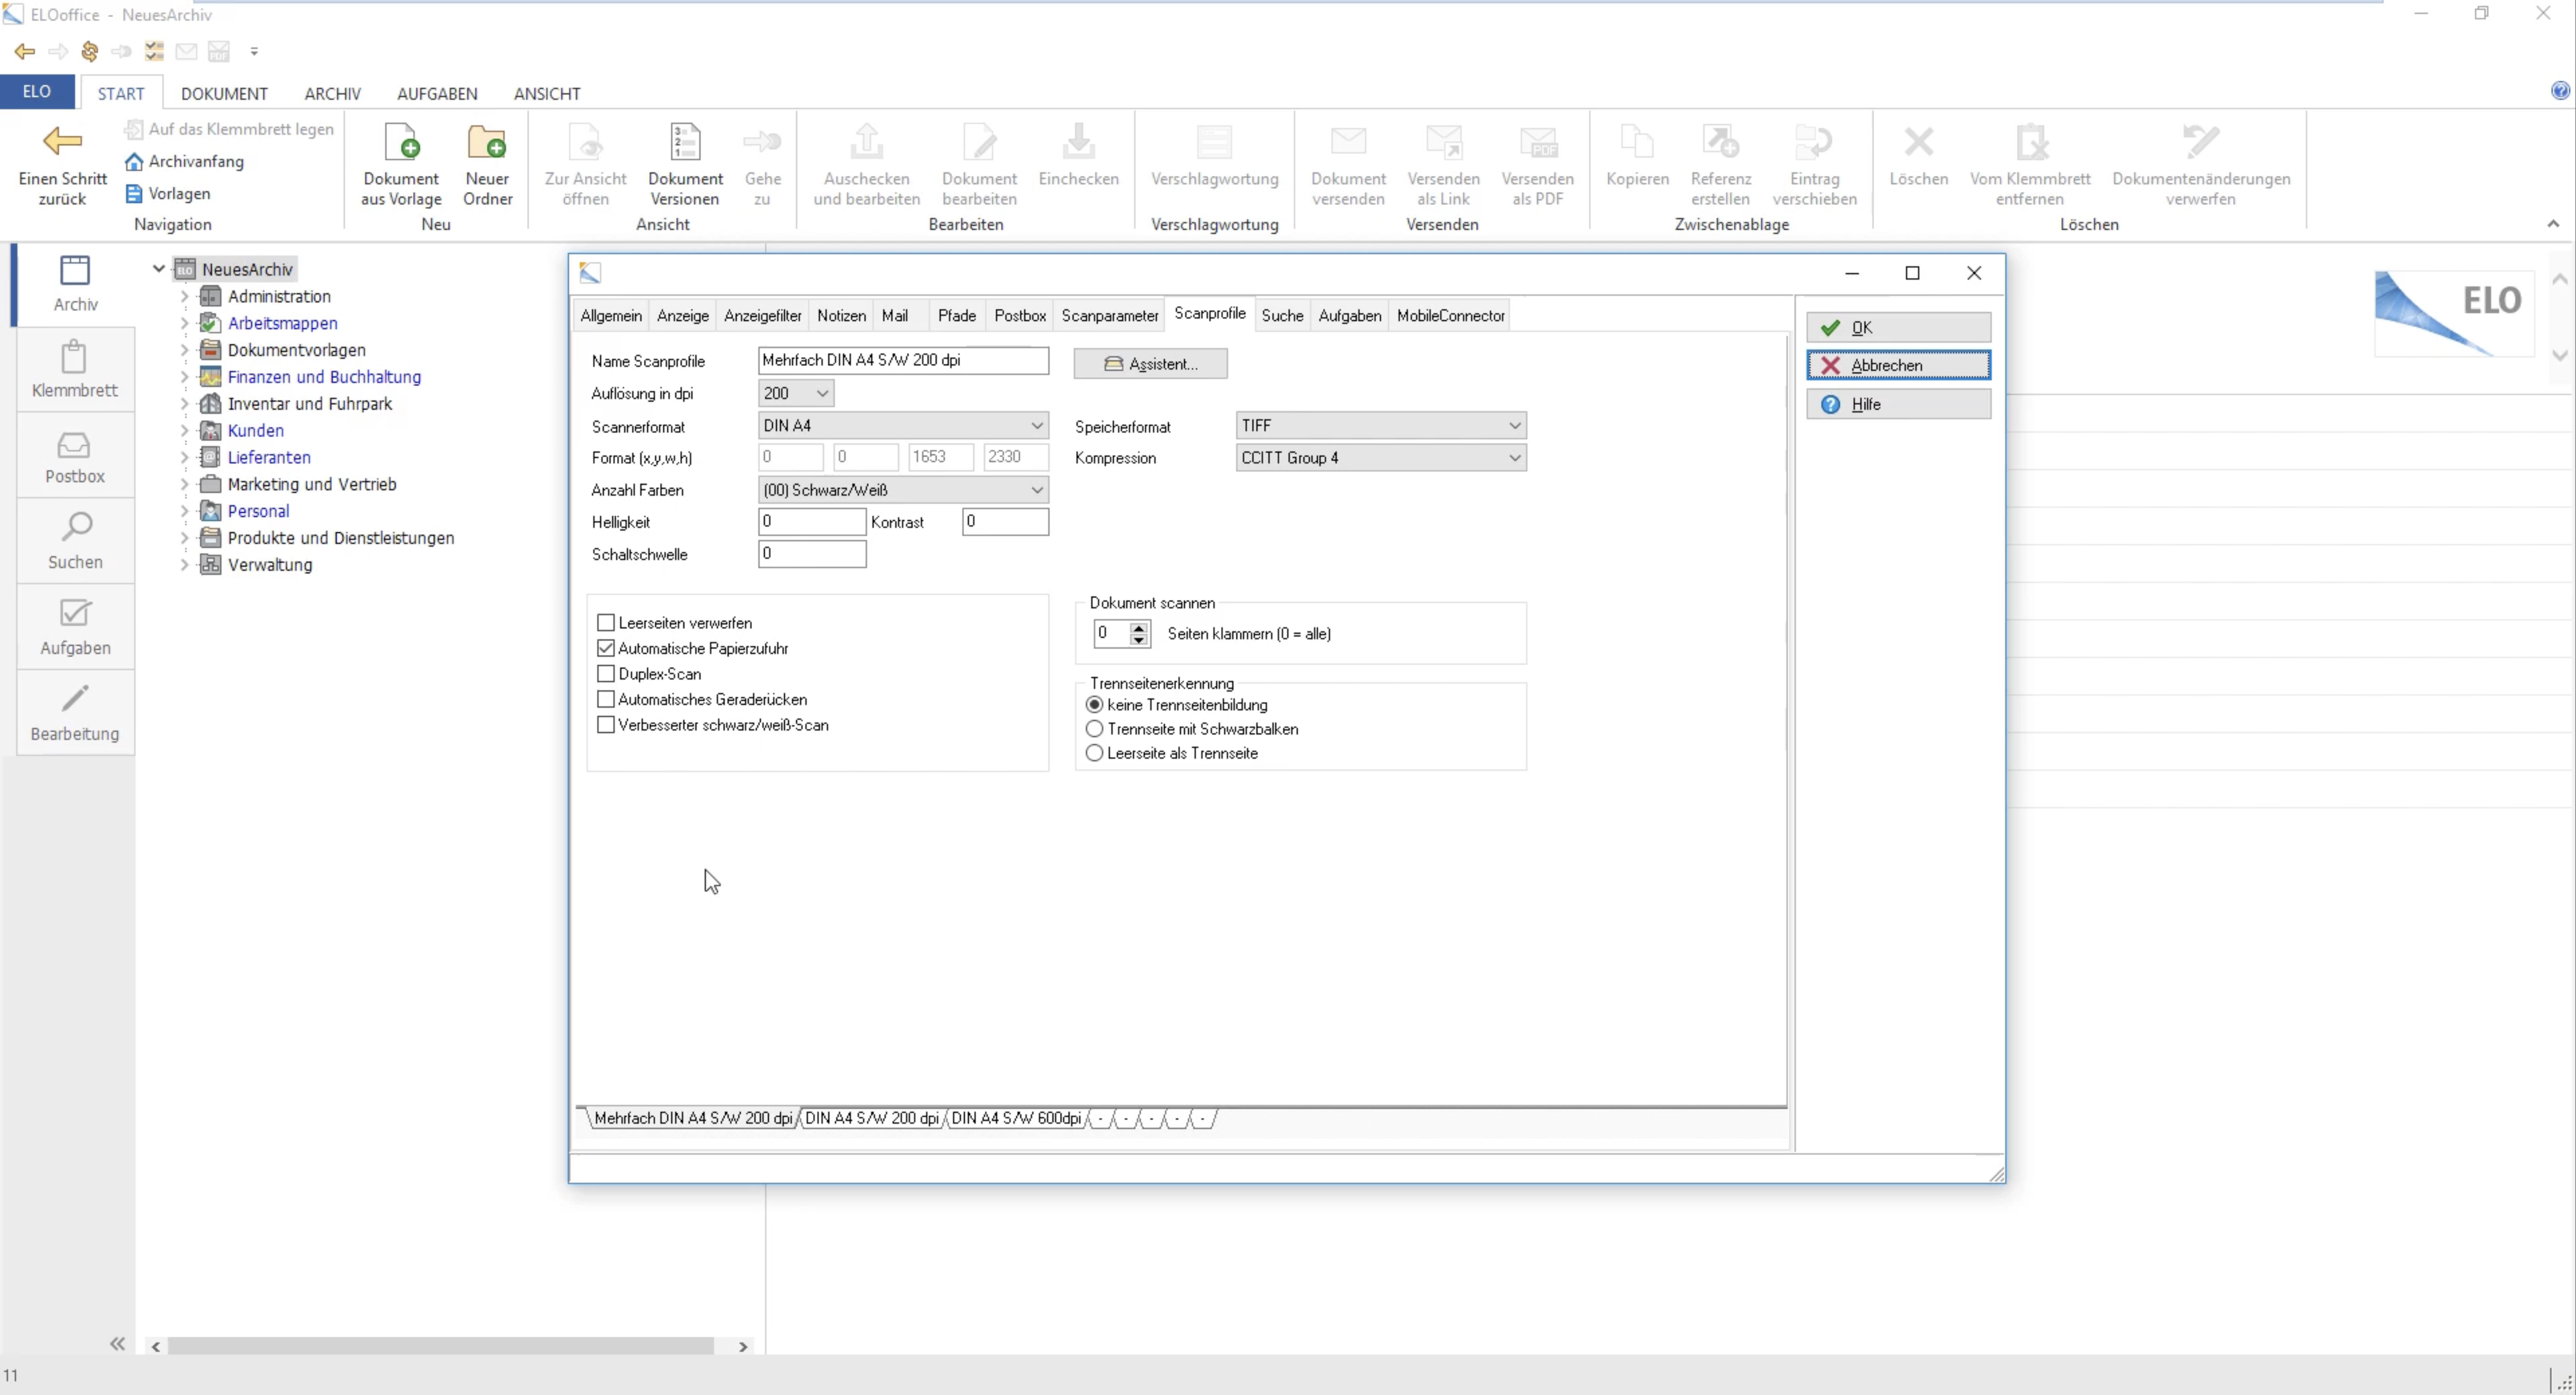Open the Aufgaben sidebar panel
Image resolution: width=2576 pixels, height=1395 pixels.
(x=75, y=628)
